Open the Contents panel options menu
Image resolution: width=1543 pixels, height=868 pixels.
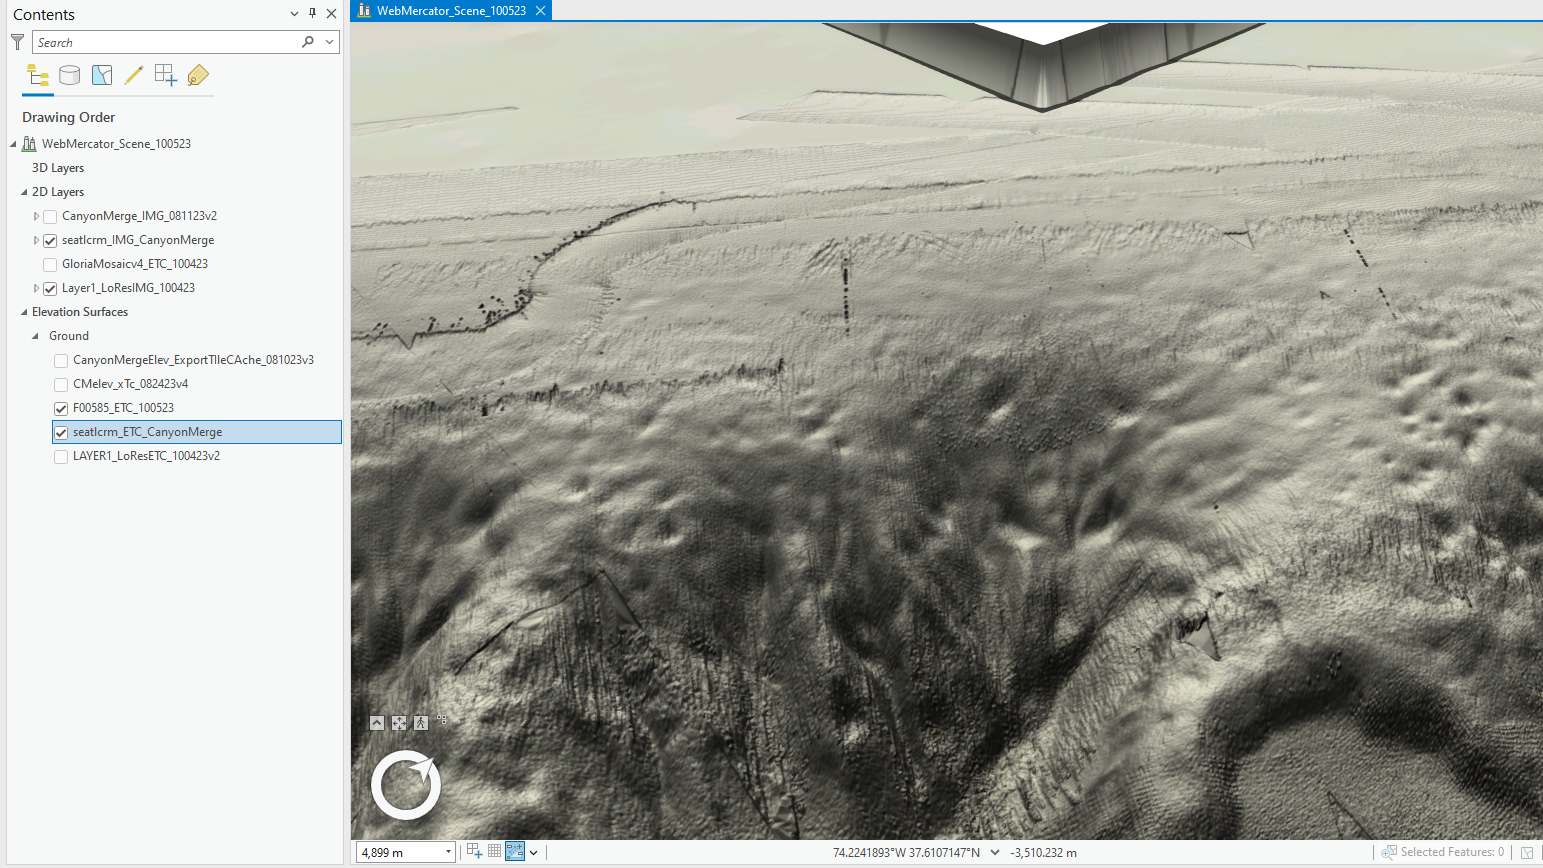tap(293, 13)
